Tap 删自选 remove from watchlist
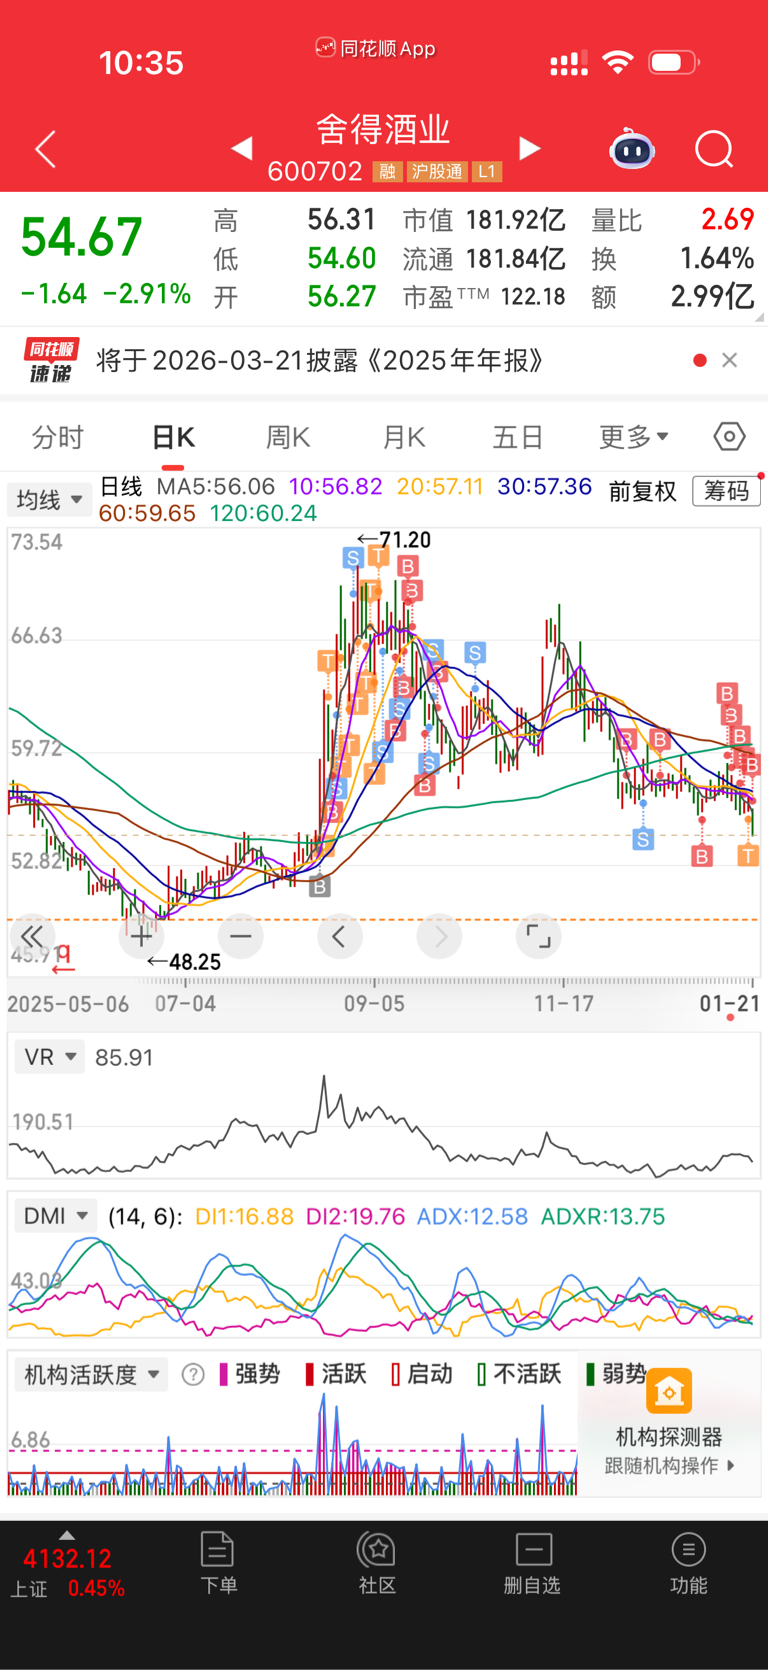This screenshot has width=768, height=1670. (x=532, y=1563)
